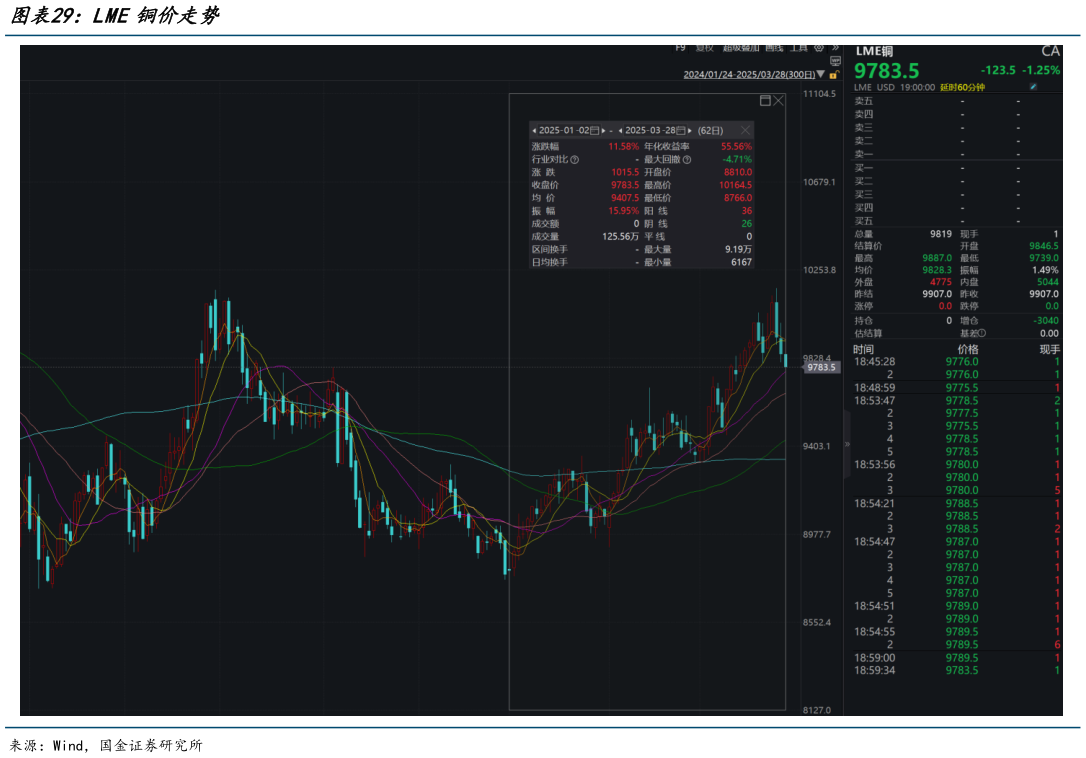Step end date 2025-03-28 backward
The height and width of the screenshot is (758, 1086).
coord(621,130)
